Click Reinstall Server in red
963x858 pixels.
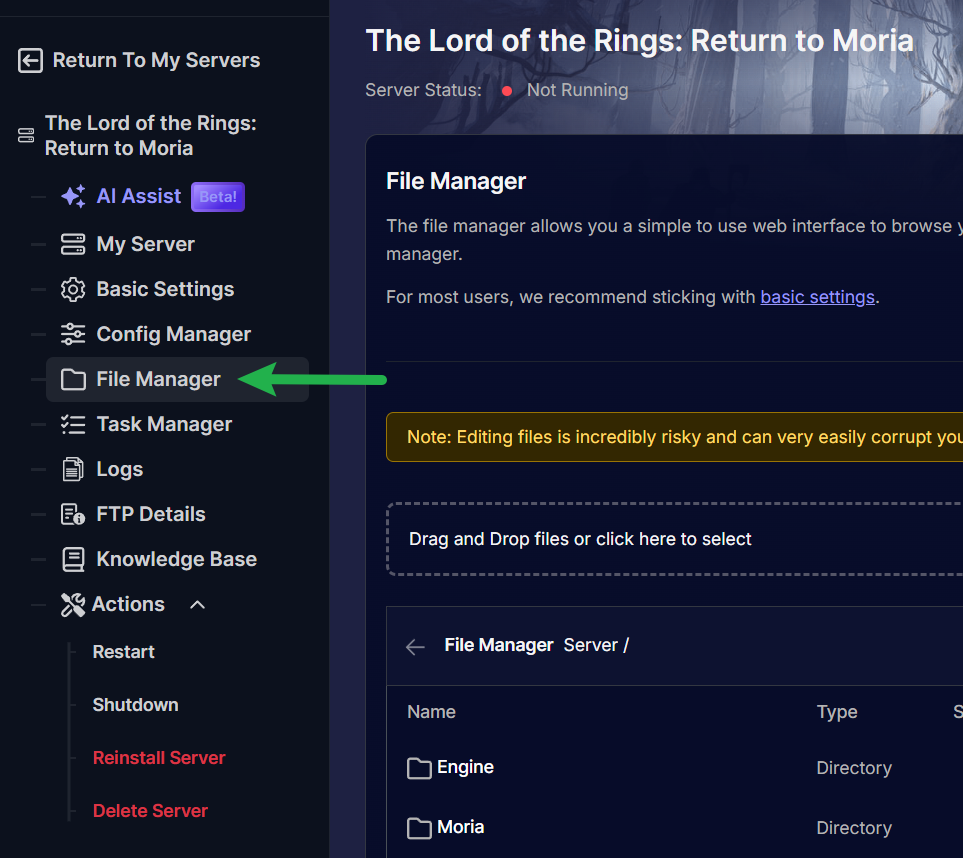[159, 758]
